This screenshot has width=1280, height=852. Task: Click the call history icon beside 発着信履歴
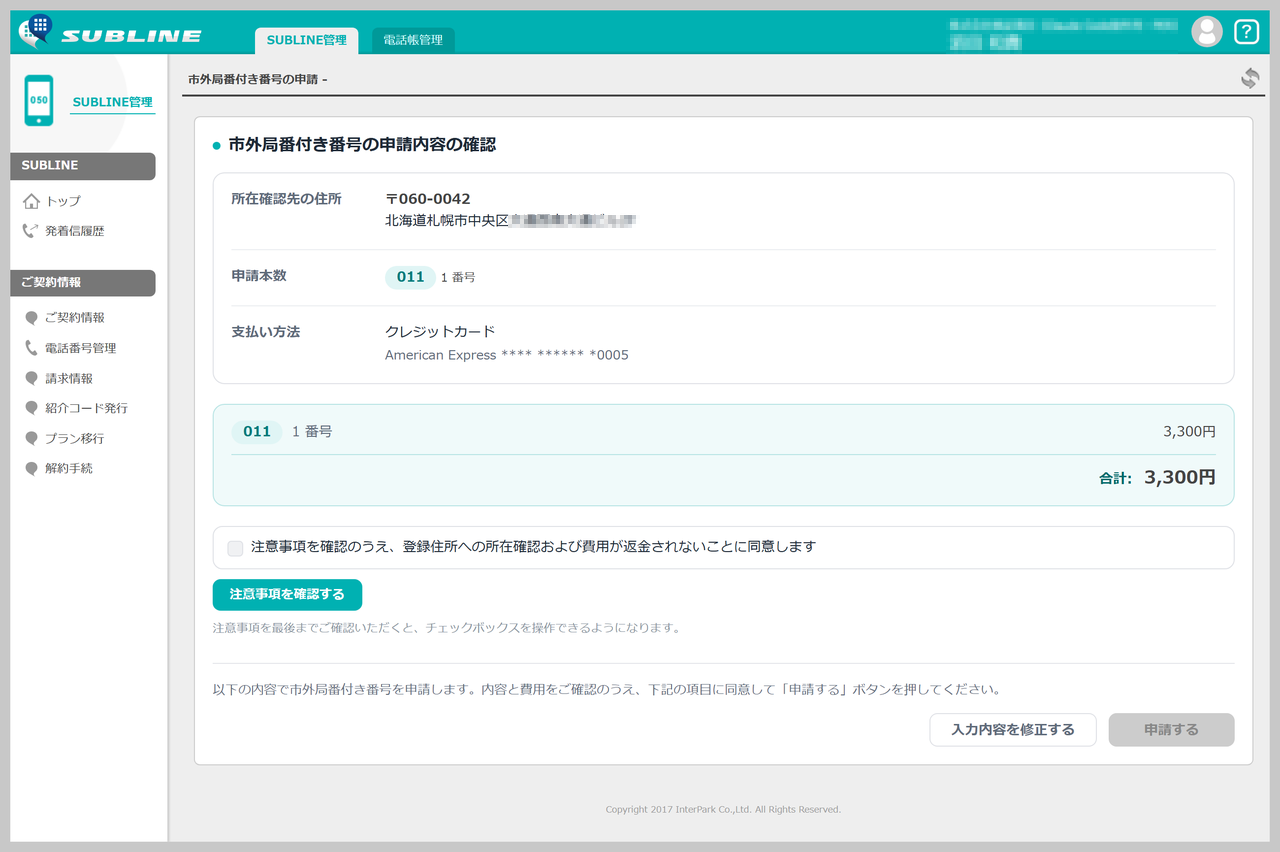click(31, 231)
